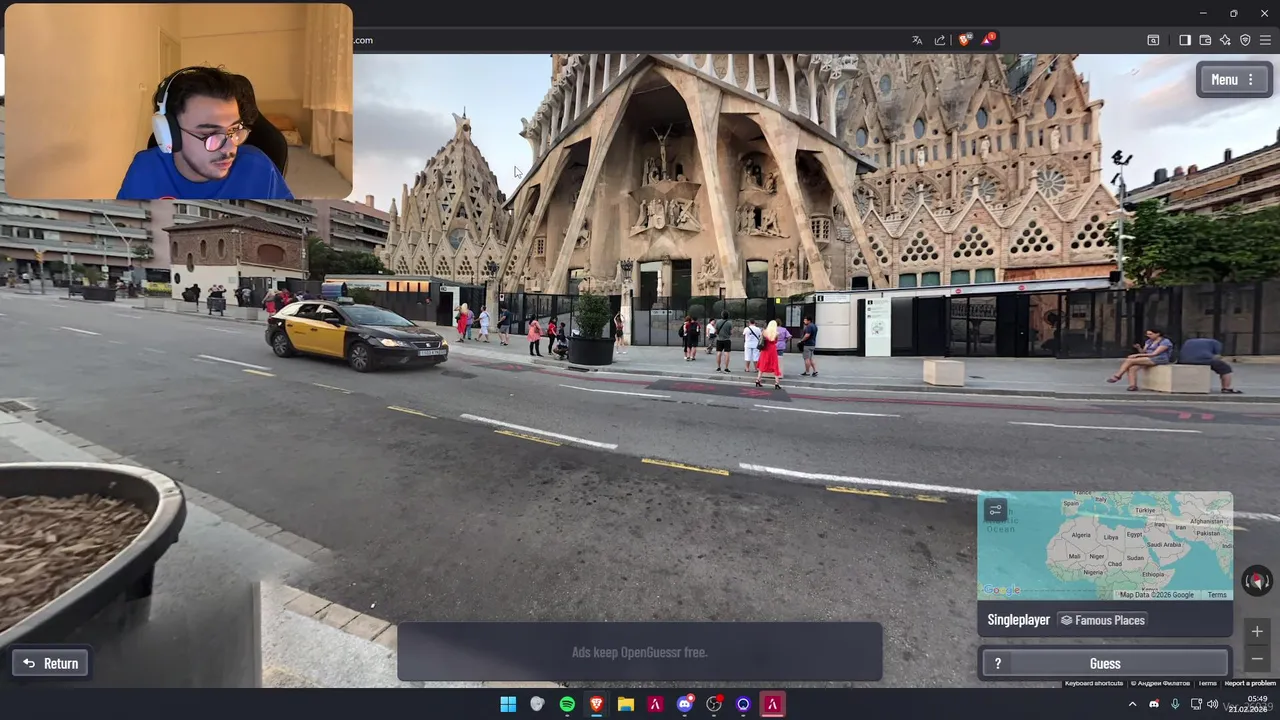The image size is (1280, 720).
Task: Open the Report a problem link
Action: coord(1250,683)
